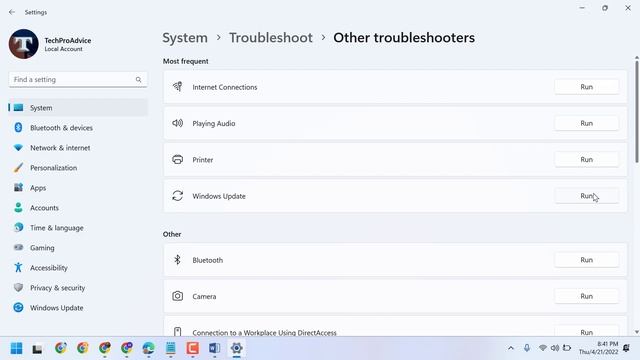The height and width of the screenshot is (360, 640).
Task: Open Personalization settings
Action: tap(78, 168)
